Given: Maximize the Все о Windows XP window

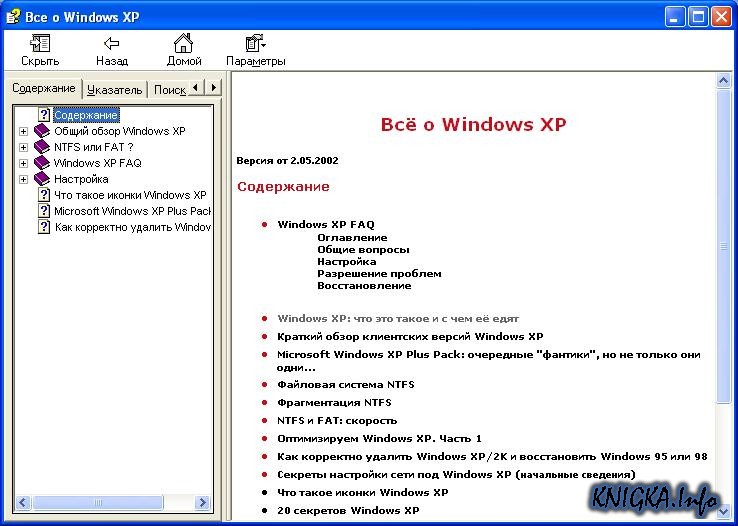Looking at the screenshot, I should 698,17.
